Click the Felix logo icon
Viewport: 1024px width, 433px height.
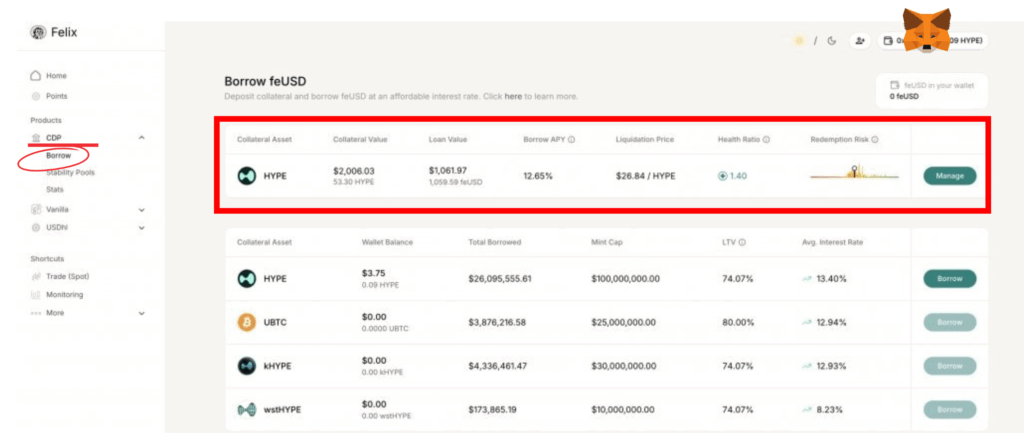point(38,32)
